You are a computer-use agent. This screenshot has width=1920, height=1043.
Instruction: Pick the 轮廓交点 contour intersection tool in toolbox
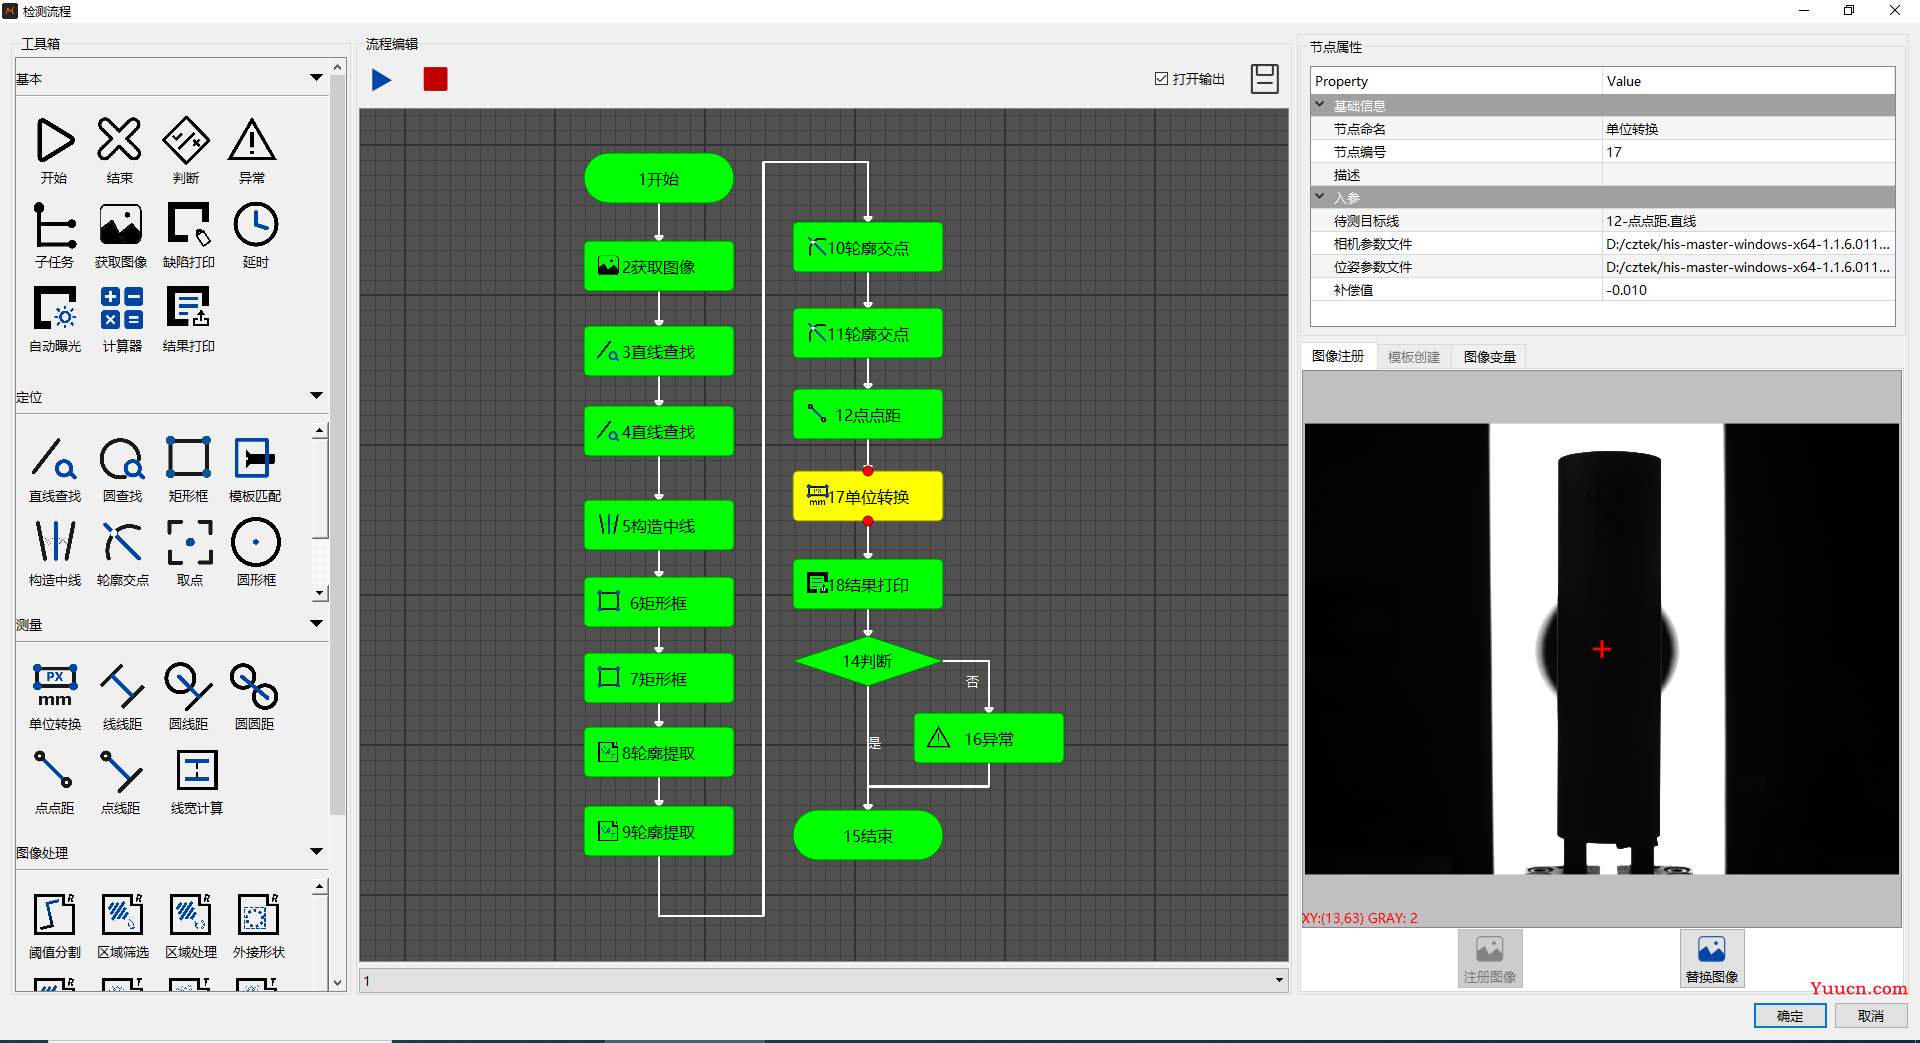click(122, 542)
